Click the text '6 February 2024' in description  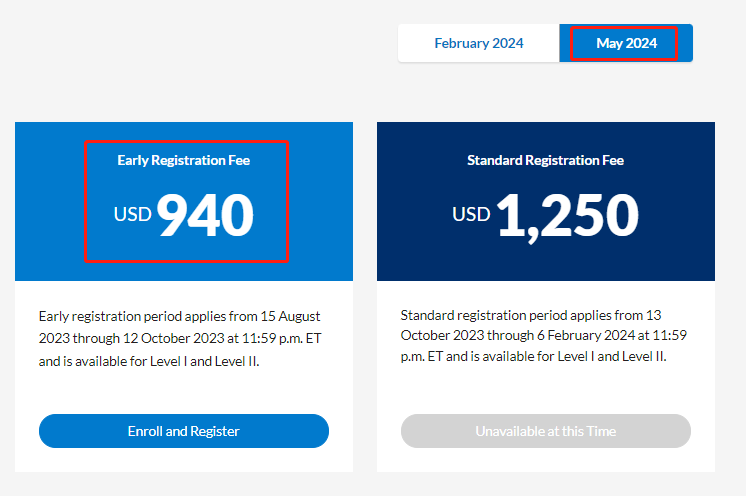coord(586,335)
